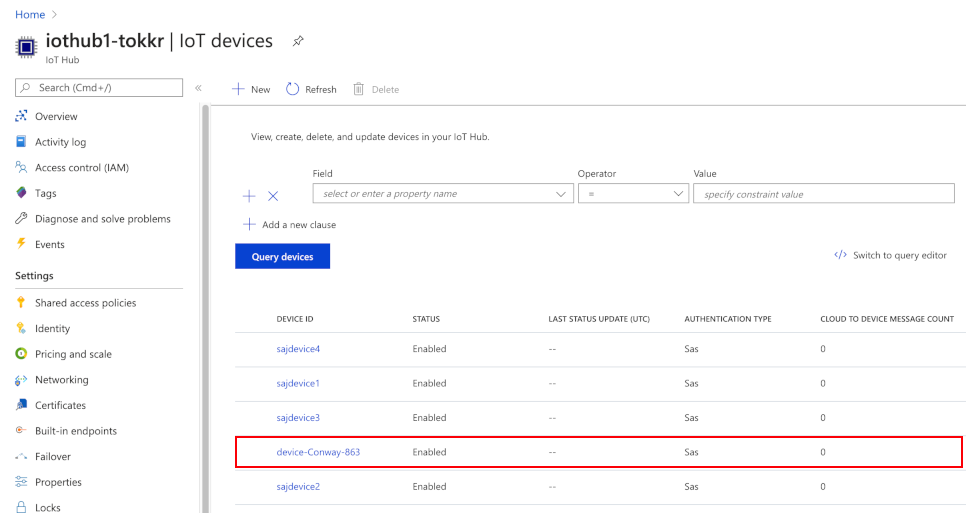
Task: Click Add a new clause
Action: [290, 225]
